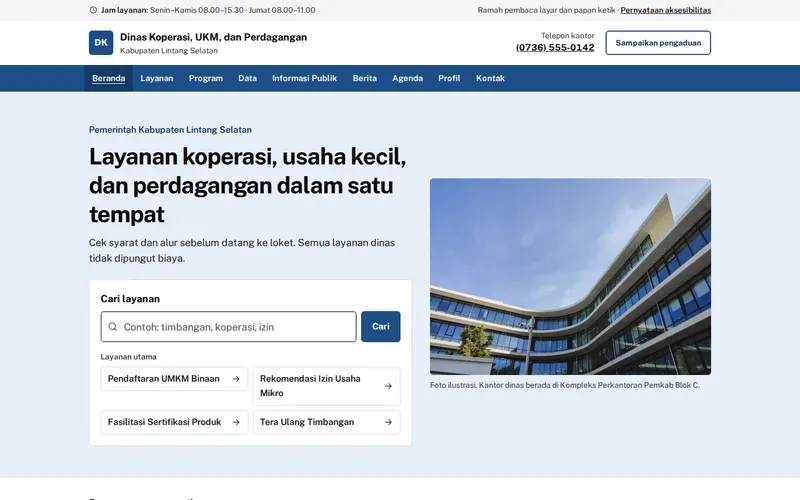
Task: Click the main headline Layanan koperasi
Action: click(248, 186)
